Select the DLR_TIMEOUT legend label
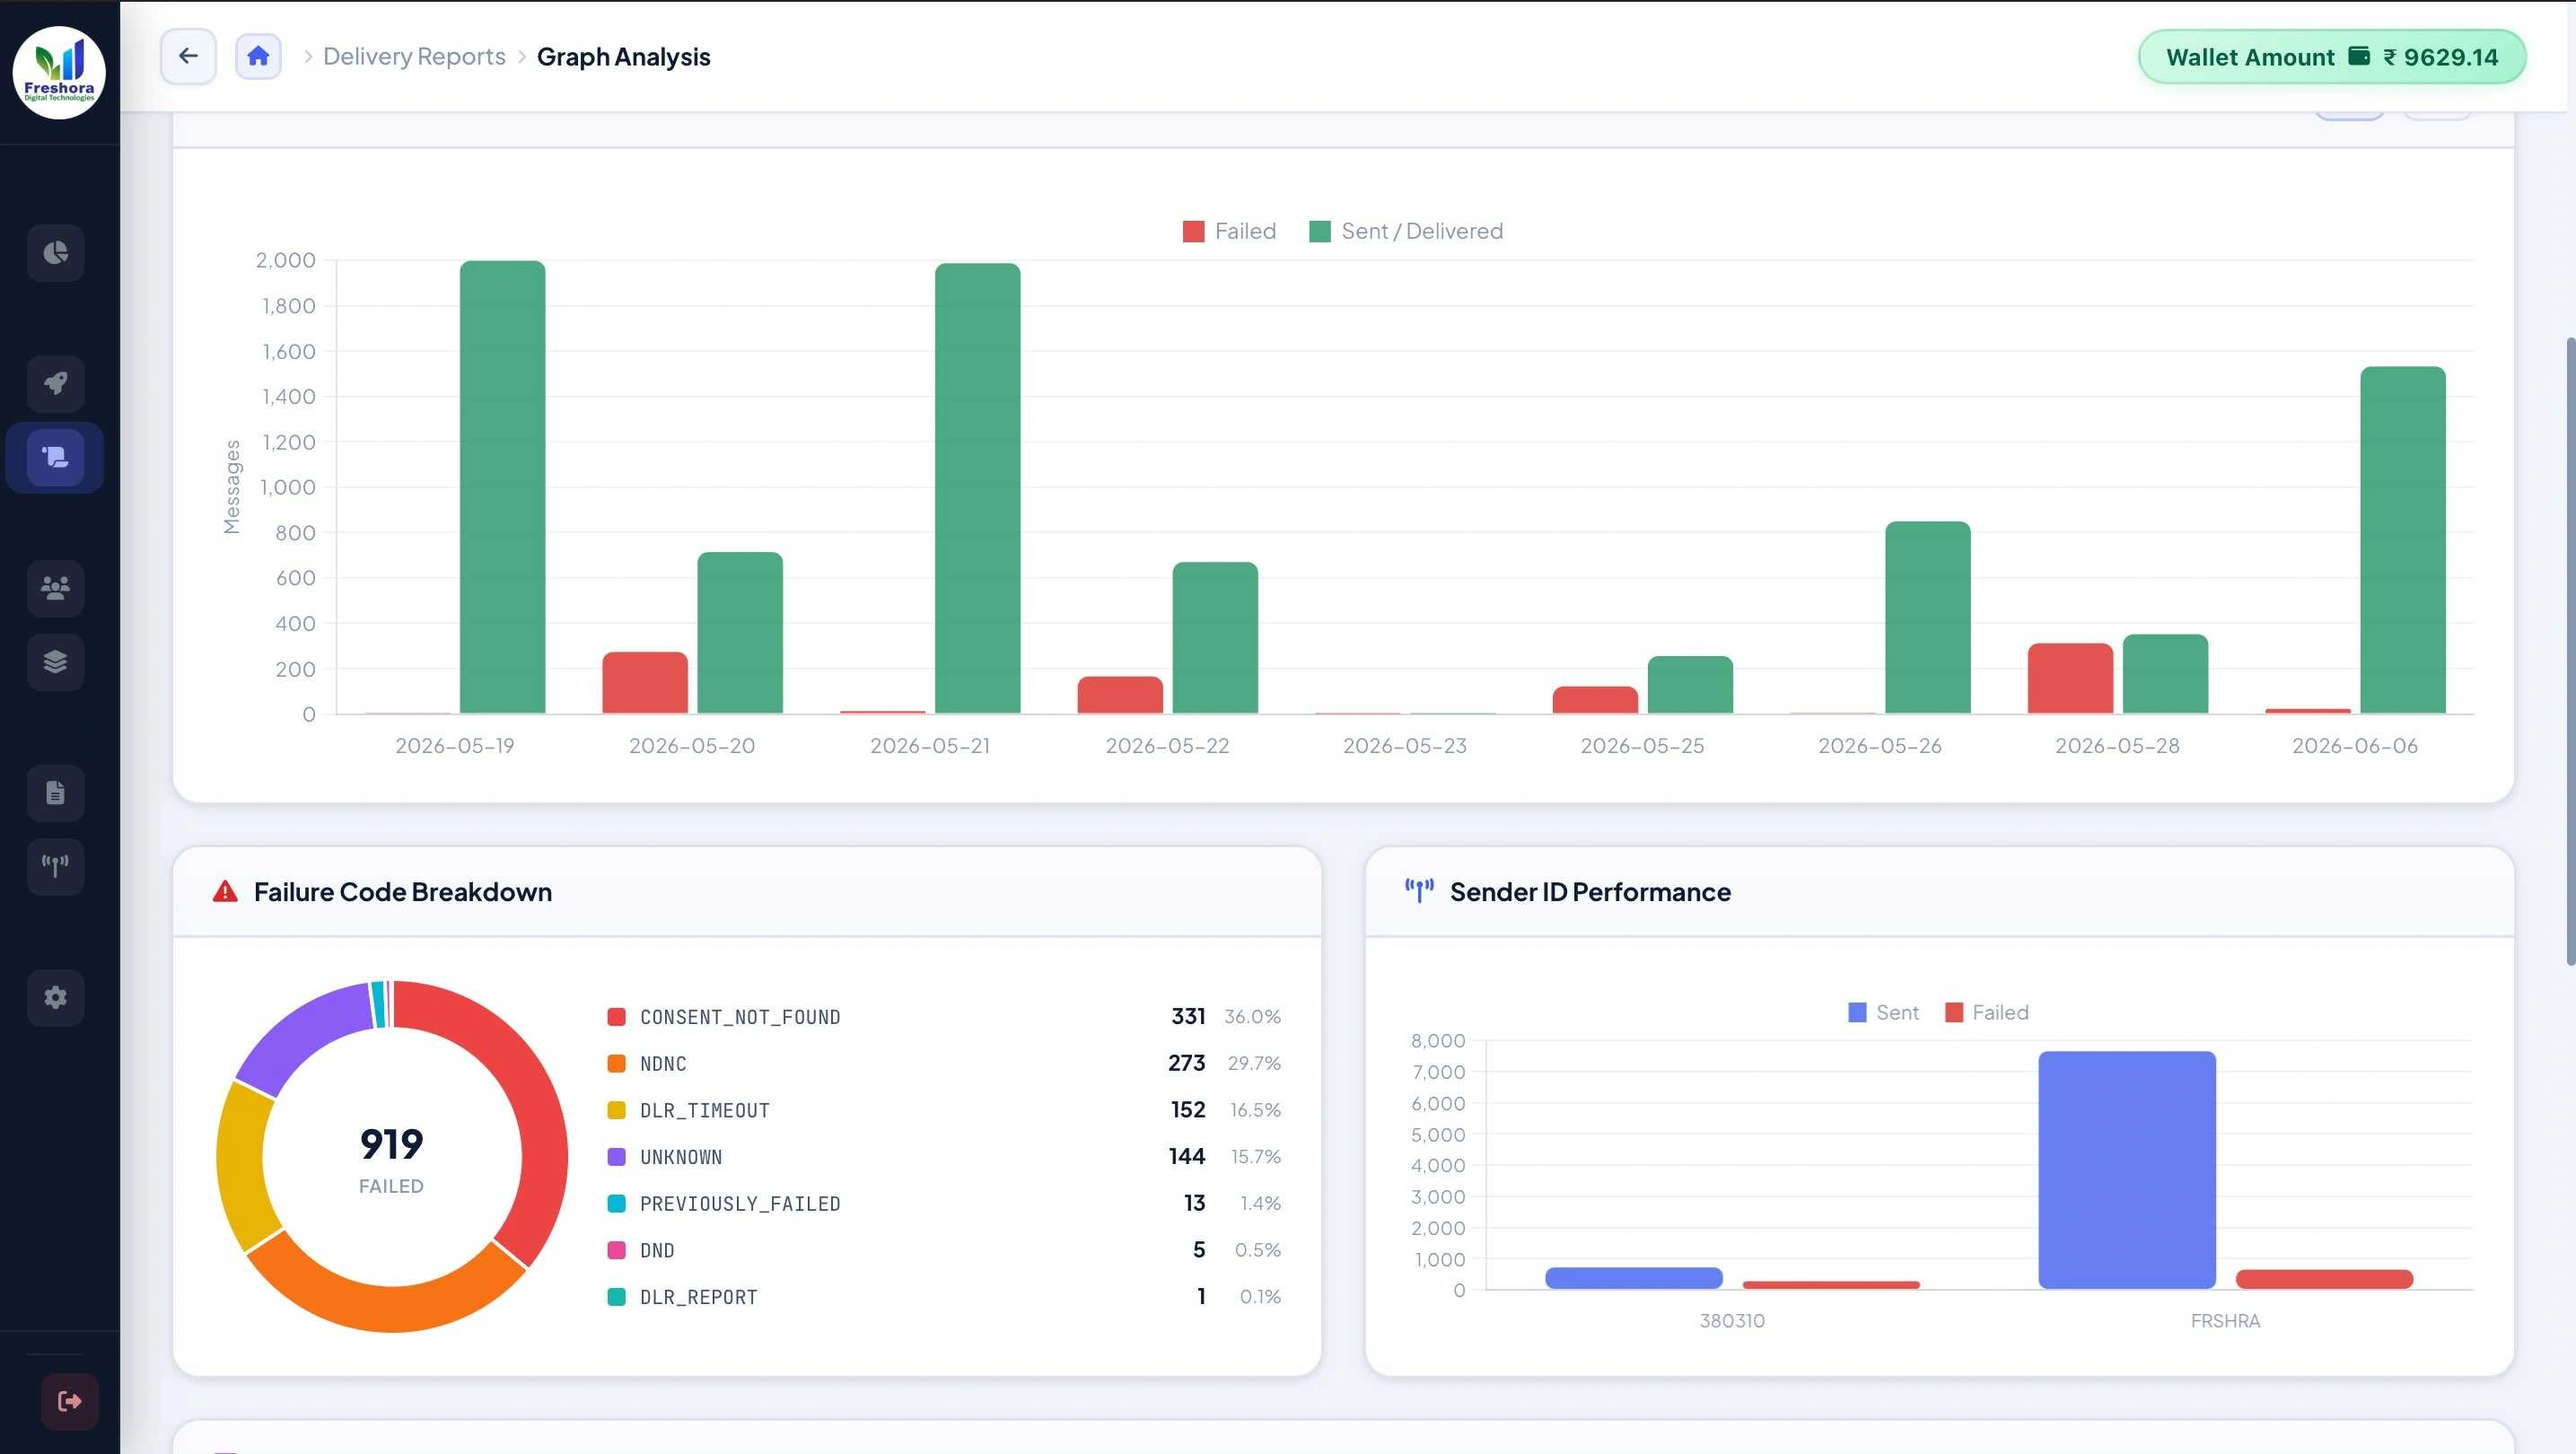This screenshot has width=2576, height=1454. click(705, 1110)
